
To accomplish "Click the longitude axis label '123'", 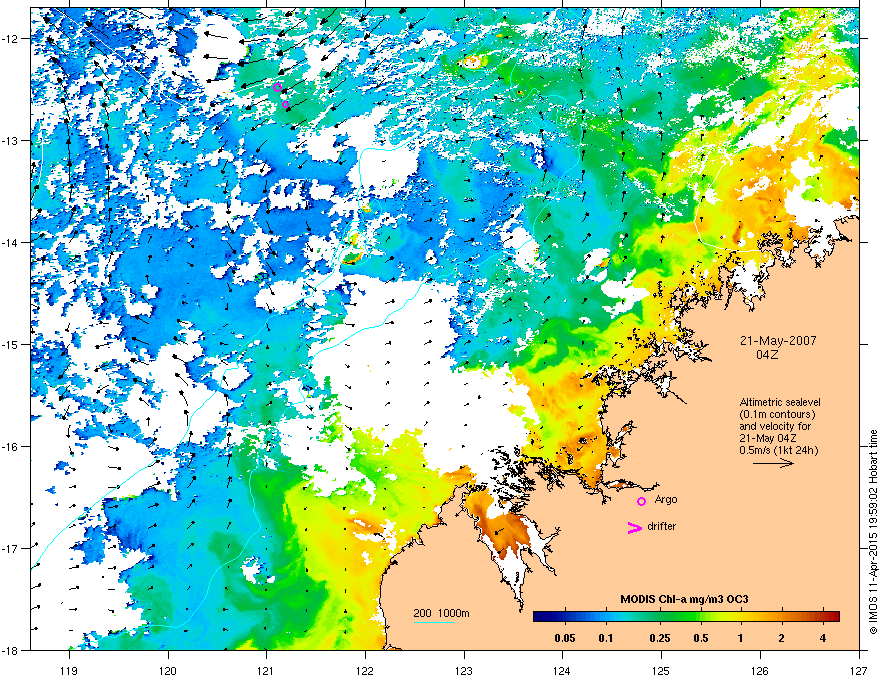I will (x=464, y=670).
